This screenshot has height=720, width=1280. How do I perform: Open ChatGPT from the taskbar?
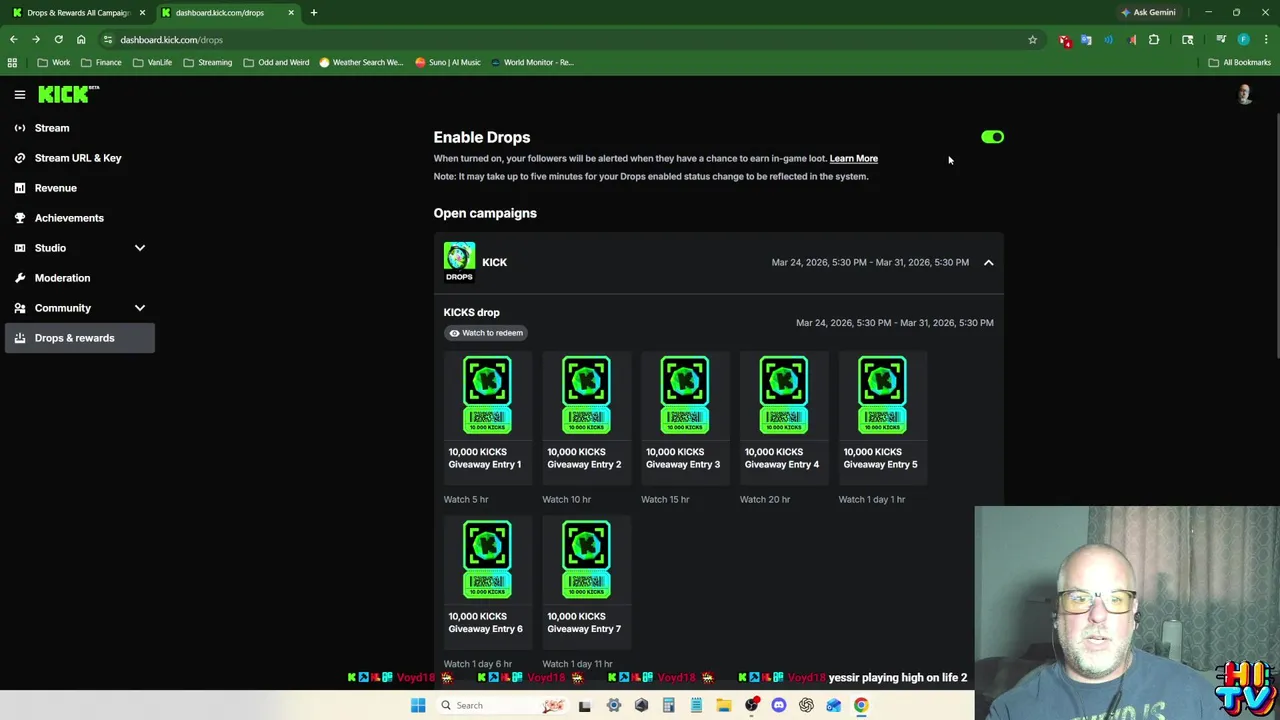coord(806,705)
